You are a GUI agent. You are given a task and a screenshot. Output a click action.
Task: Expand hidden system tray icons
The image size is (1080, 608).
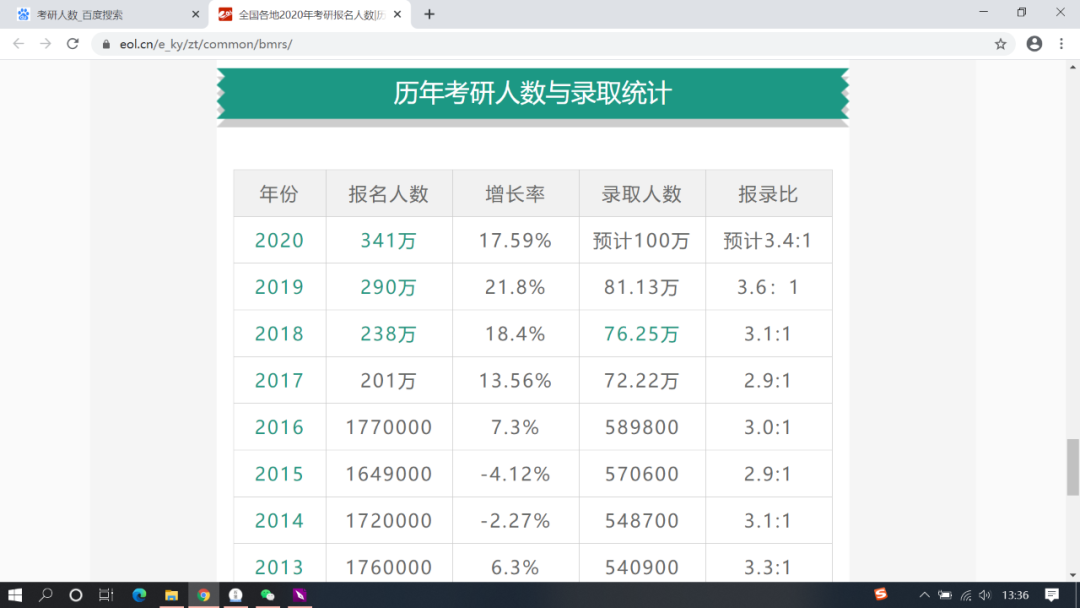924,594
